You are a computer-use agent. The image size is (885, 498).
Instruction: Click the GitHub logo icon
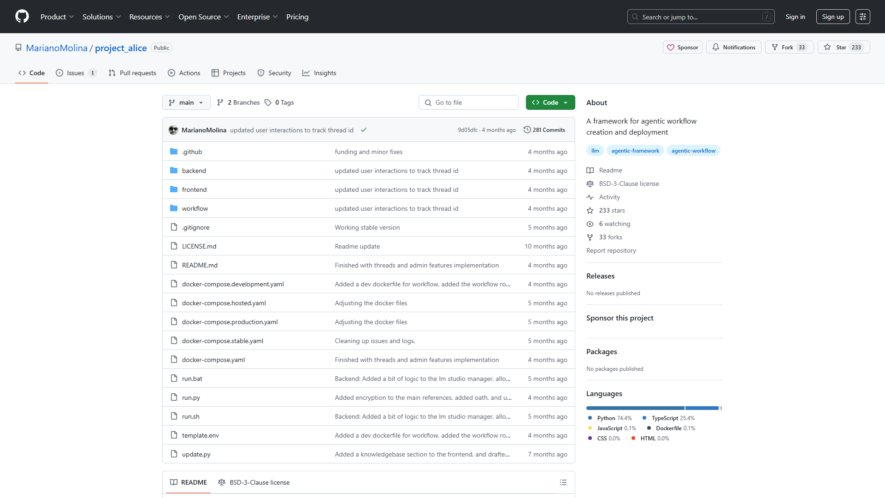(x=22, y=16)
